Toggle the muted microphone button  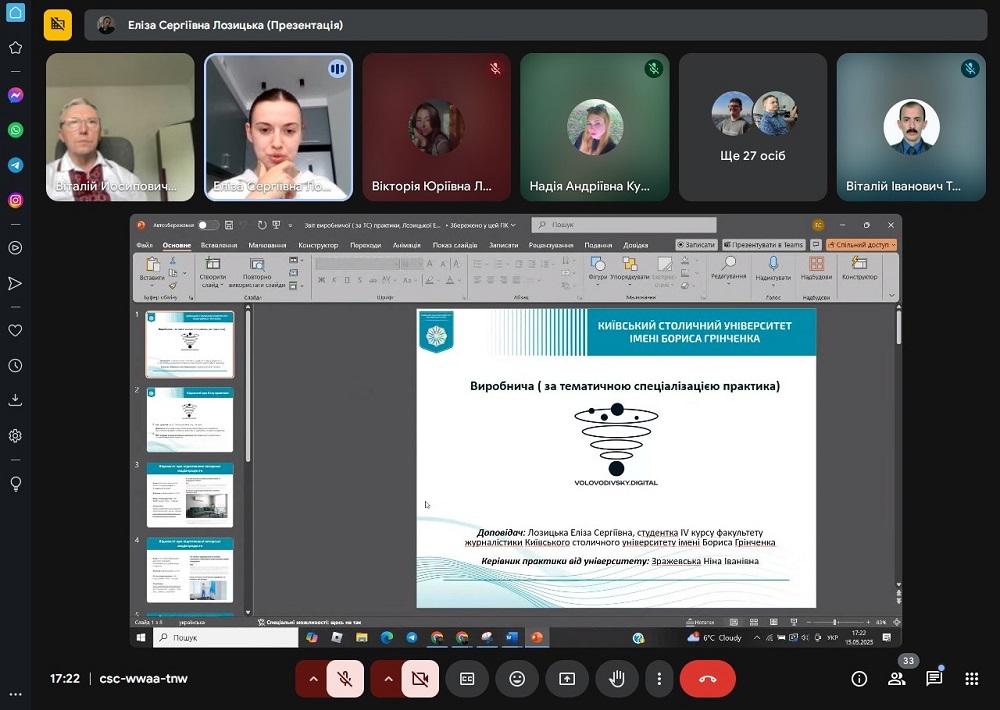[x=345, y=678]
